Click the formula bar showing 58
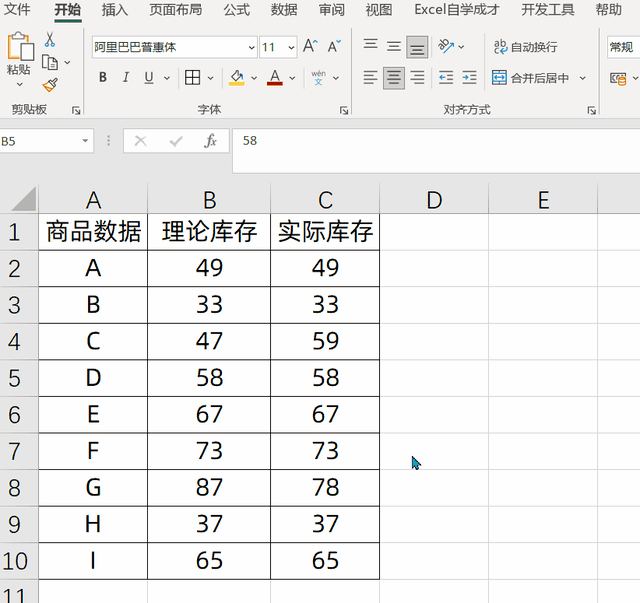The image size is (640, 603). (x=436, y=150)
